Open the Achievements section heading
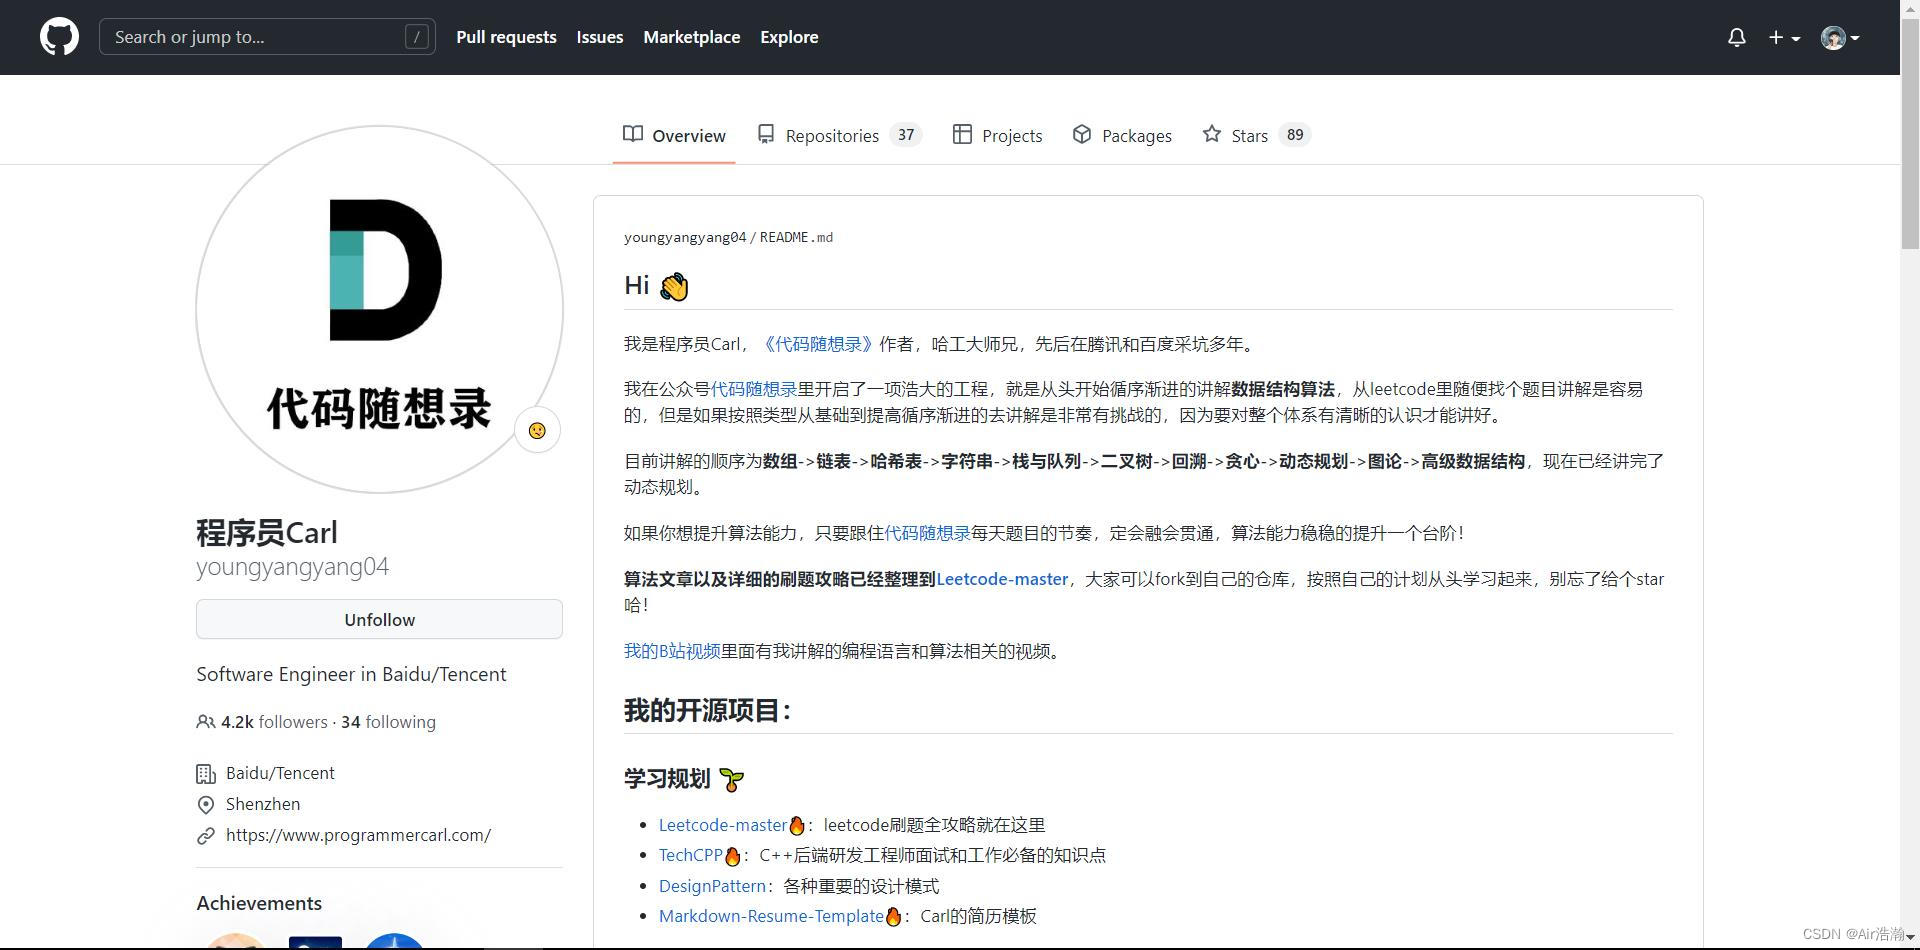 [x=259, y=903]
